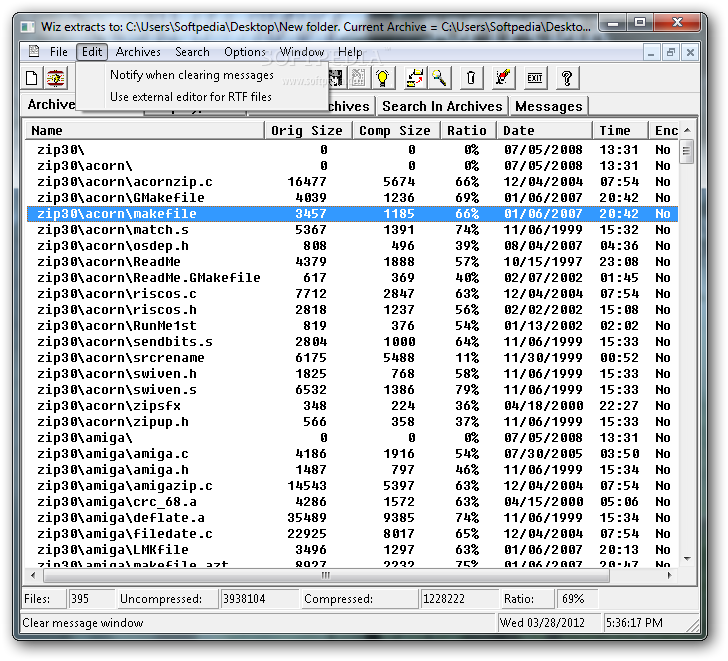Click the new blank document toolbar icon
This screenshot has width=728, height=661.
click(32, 78)
